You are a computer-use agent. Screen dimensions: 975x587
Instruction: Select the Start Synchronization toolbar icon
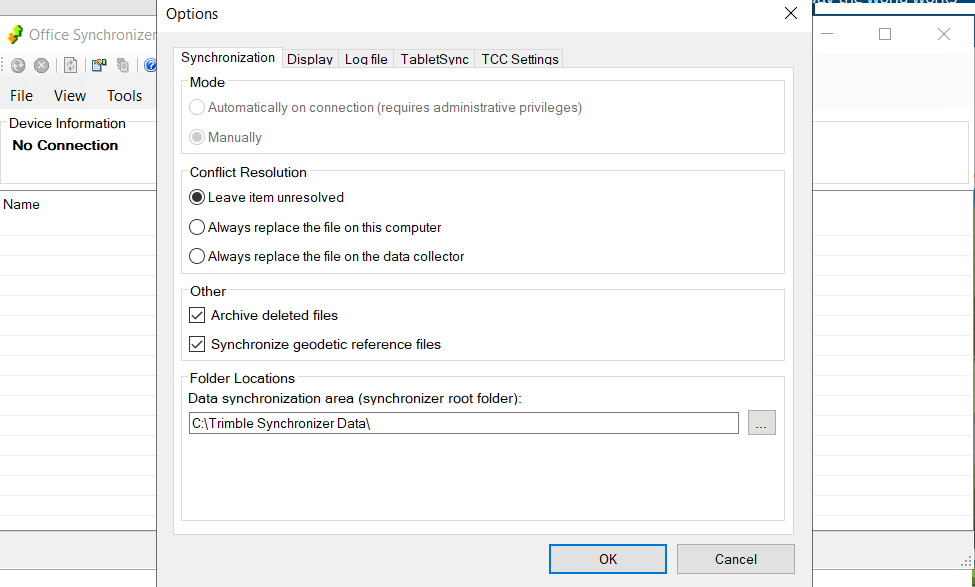(x=18, y=65)
